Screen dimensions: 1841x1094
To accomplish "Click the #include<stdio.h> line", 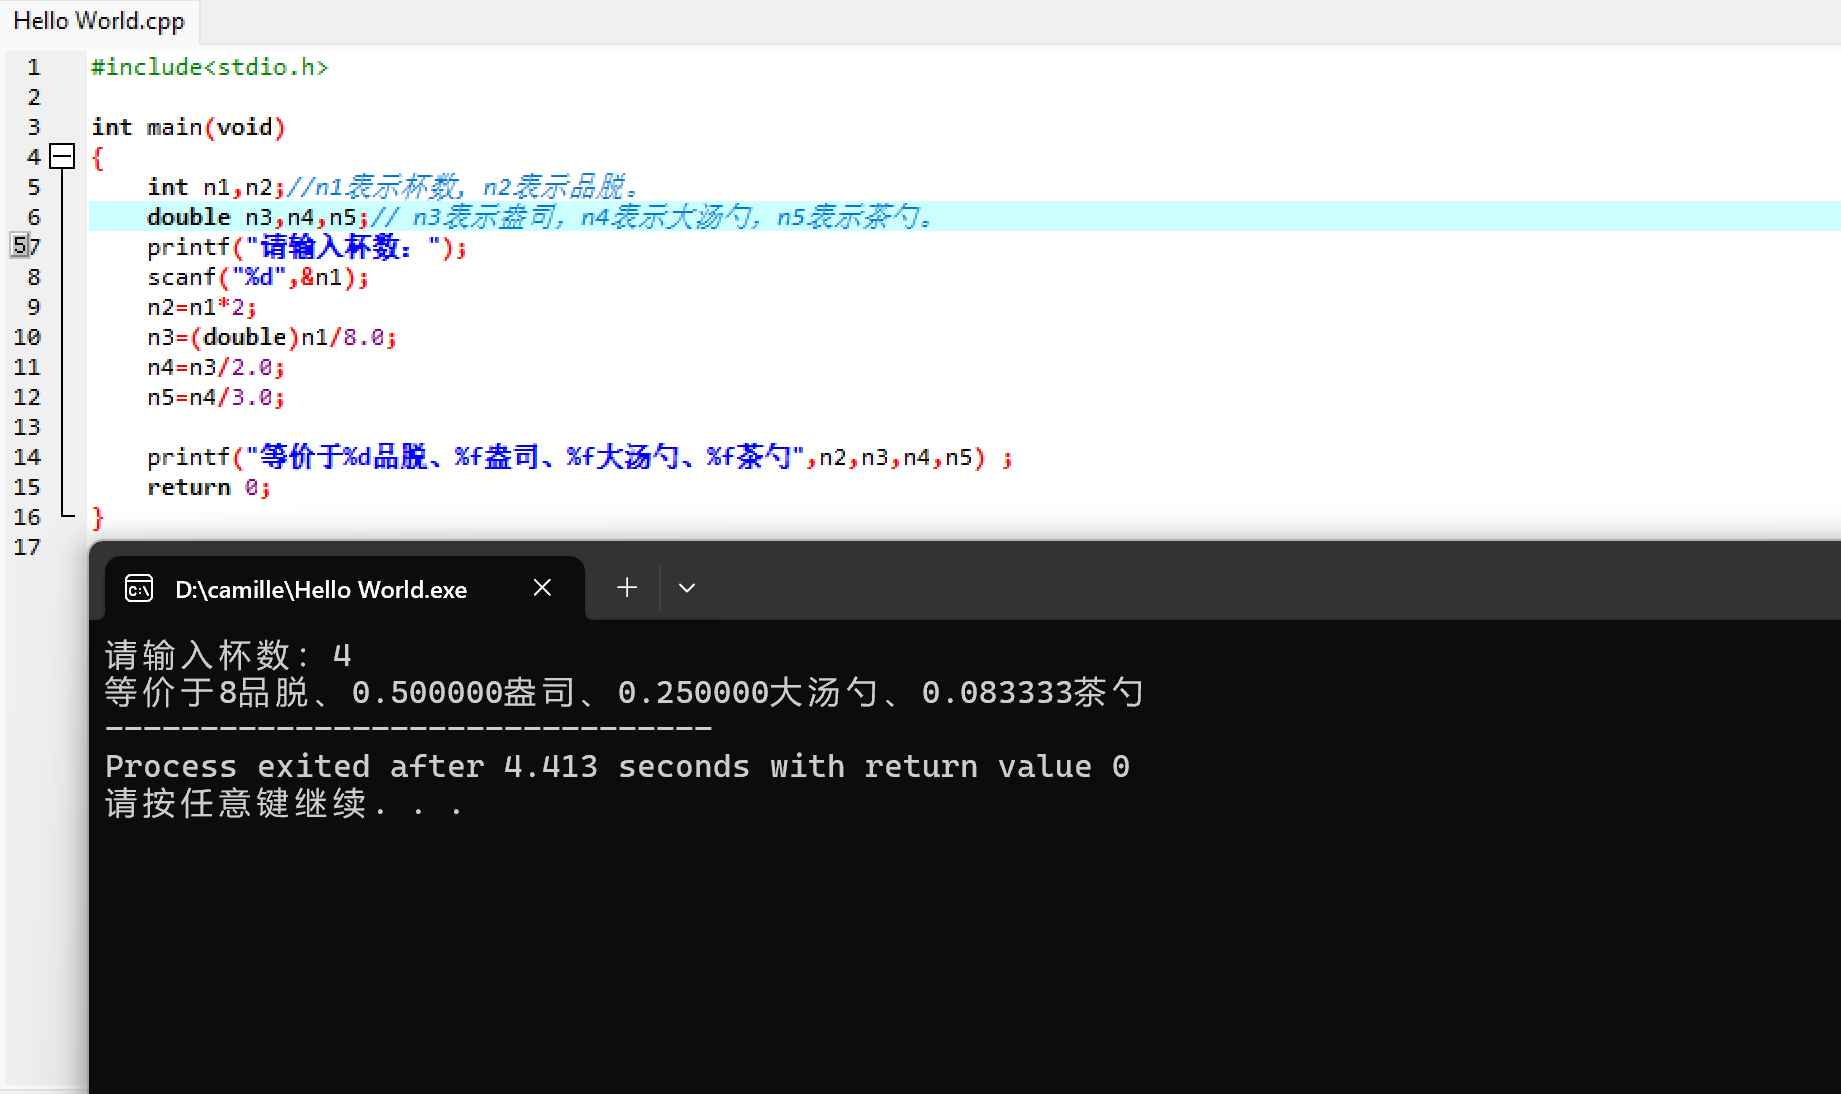I will click(209, 67).
